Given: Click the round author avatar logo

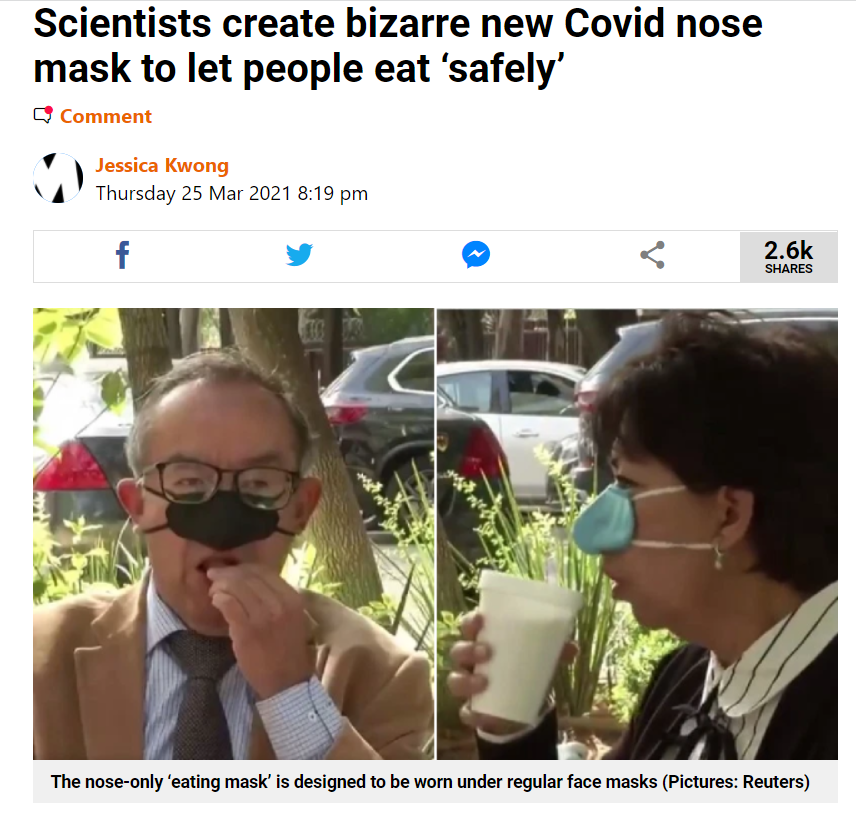Looking at the screenshot, I should (58, 178).
